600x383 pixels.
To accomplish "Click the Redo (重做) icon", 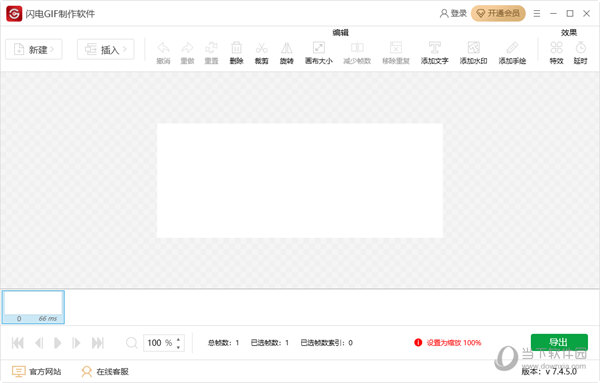I will [x=187, y=48].
